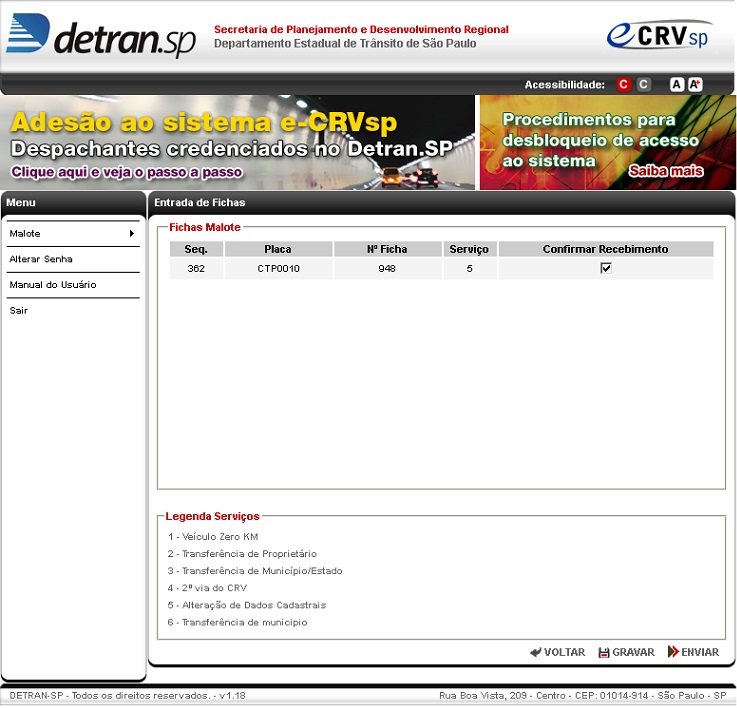Increase font size with A+ icon
Image resolution: width=737 pixels, height=708 pixels.
click(x=695, y=85)
